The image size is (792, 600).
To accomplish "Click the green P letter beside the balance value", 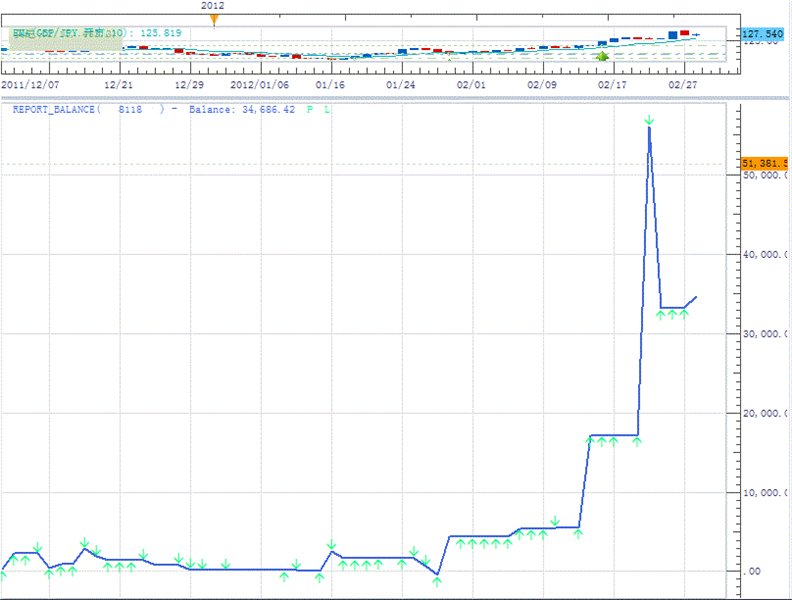I will [310, 110].
